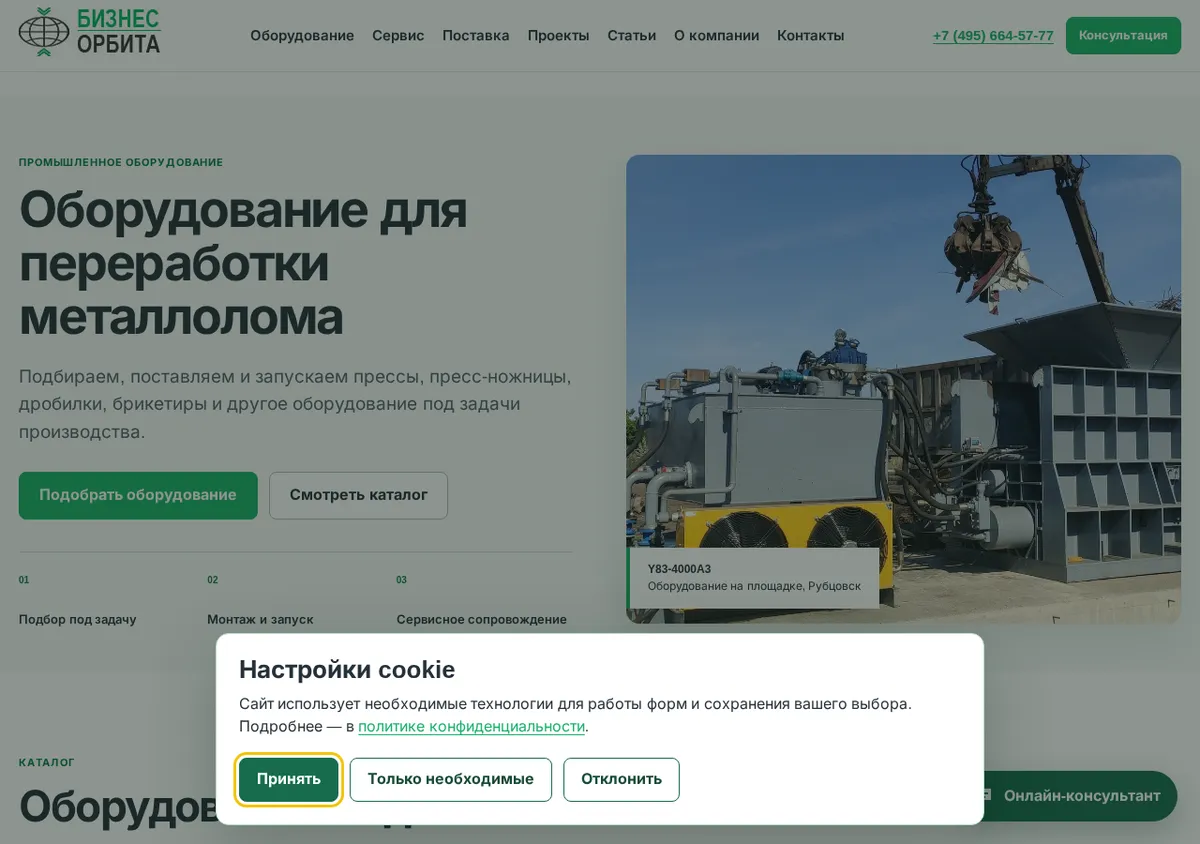1200x844 pixels.
Task: Choose Только необходимые cookies
Action: point(451,779)
